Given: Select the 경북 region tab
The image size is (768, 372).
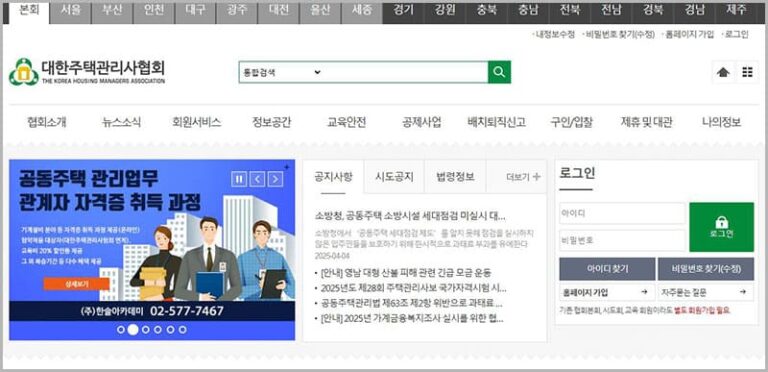Looking at the screenshot, I should coord(653,12).
